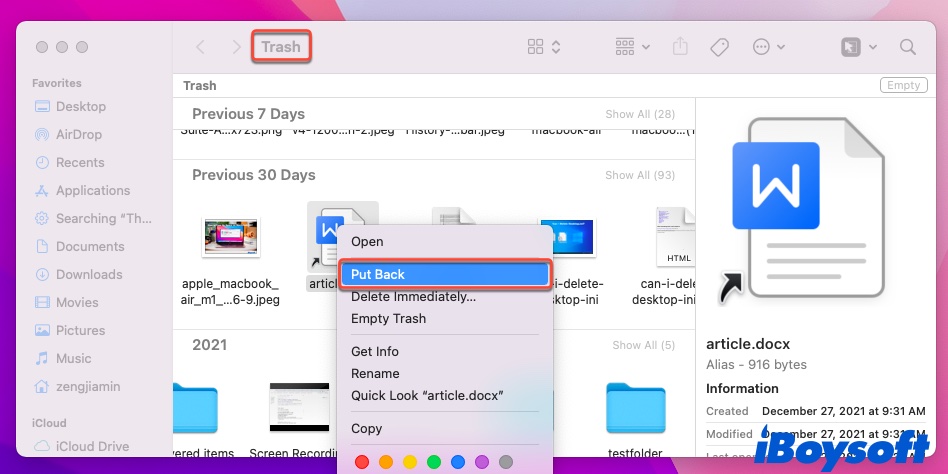The height and width of the screenshot is (474, 948).
Task: Choose Get Info in context menu
Action: [x=375, y=351]
